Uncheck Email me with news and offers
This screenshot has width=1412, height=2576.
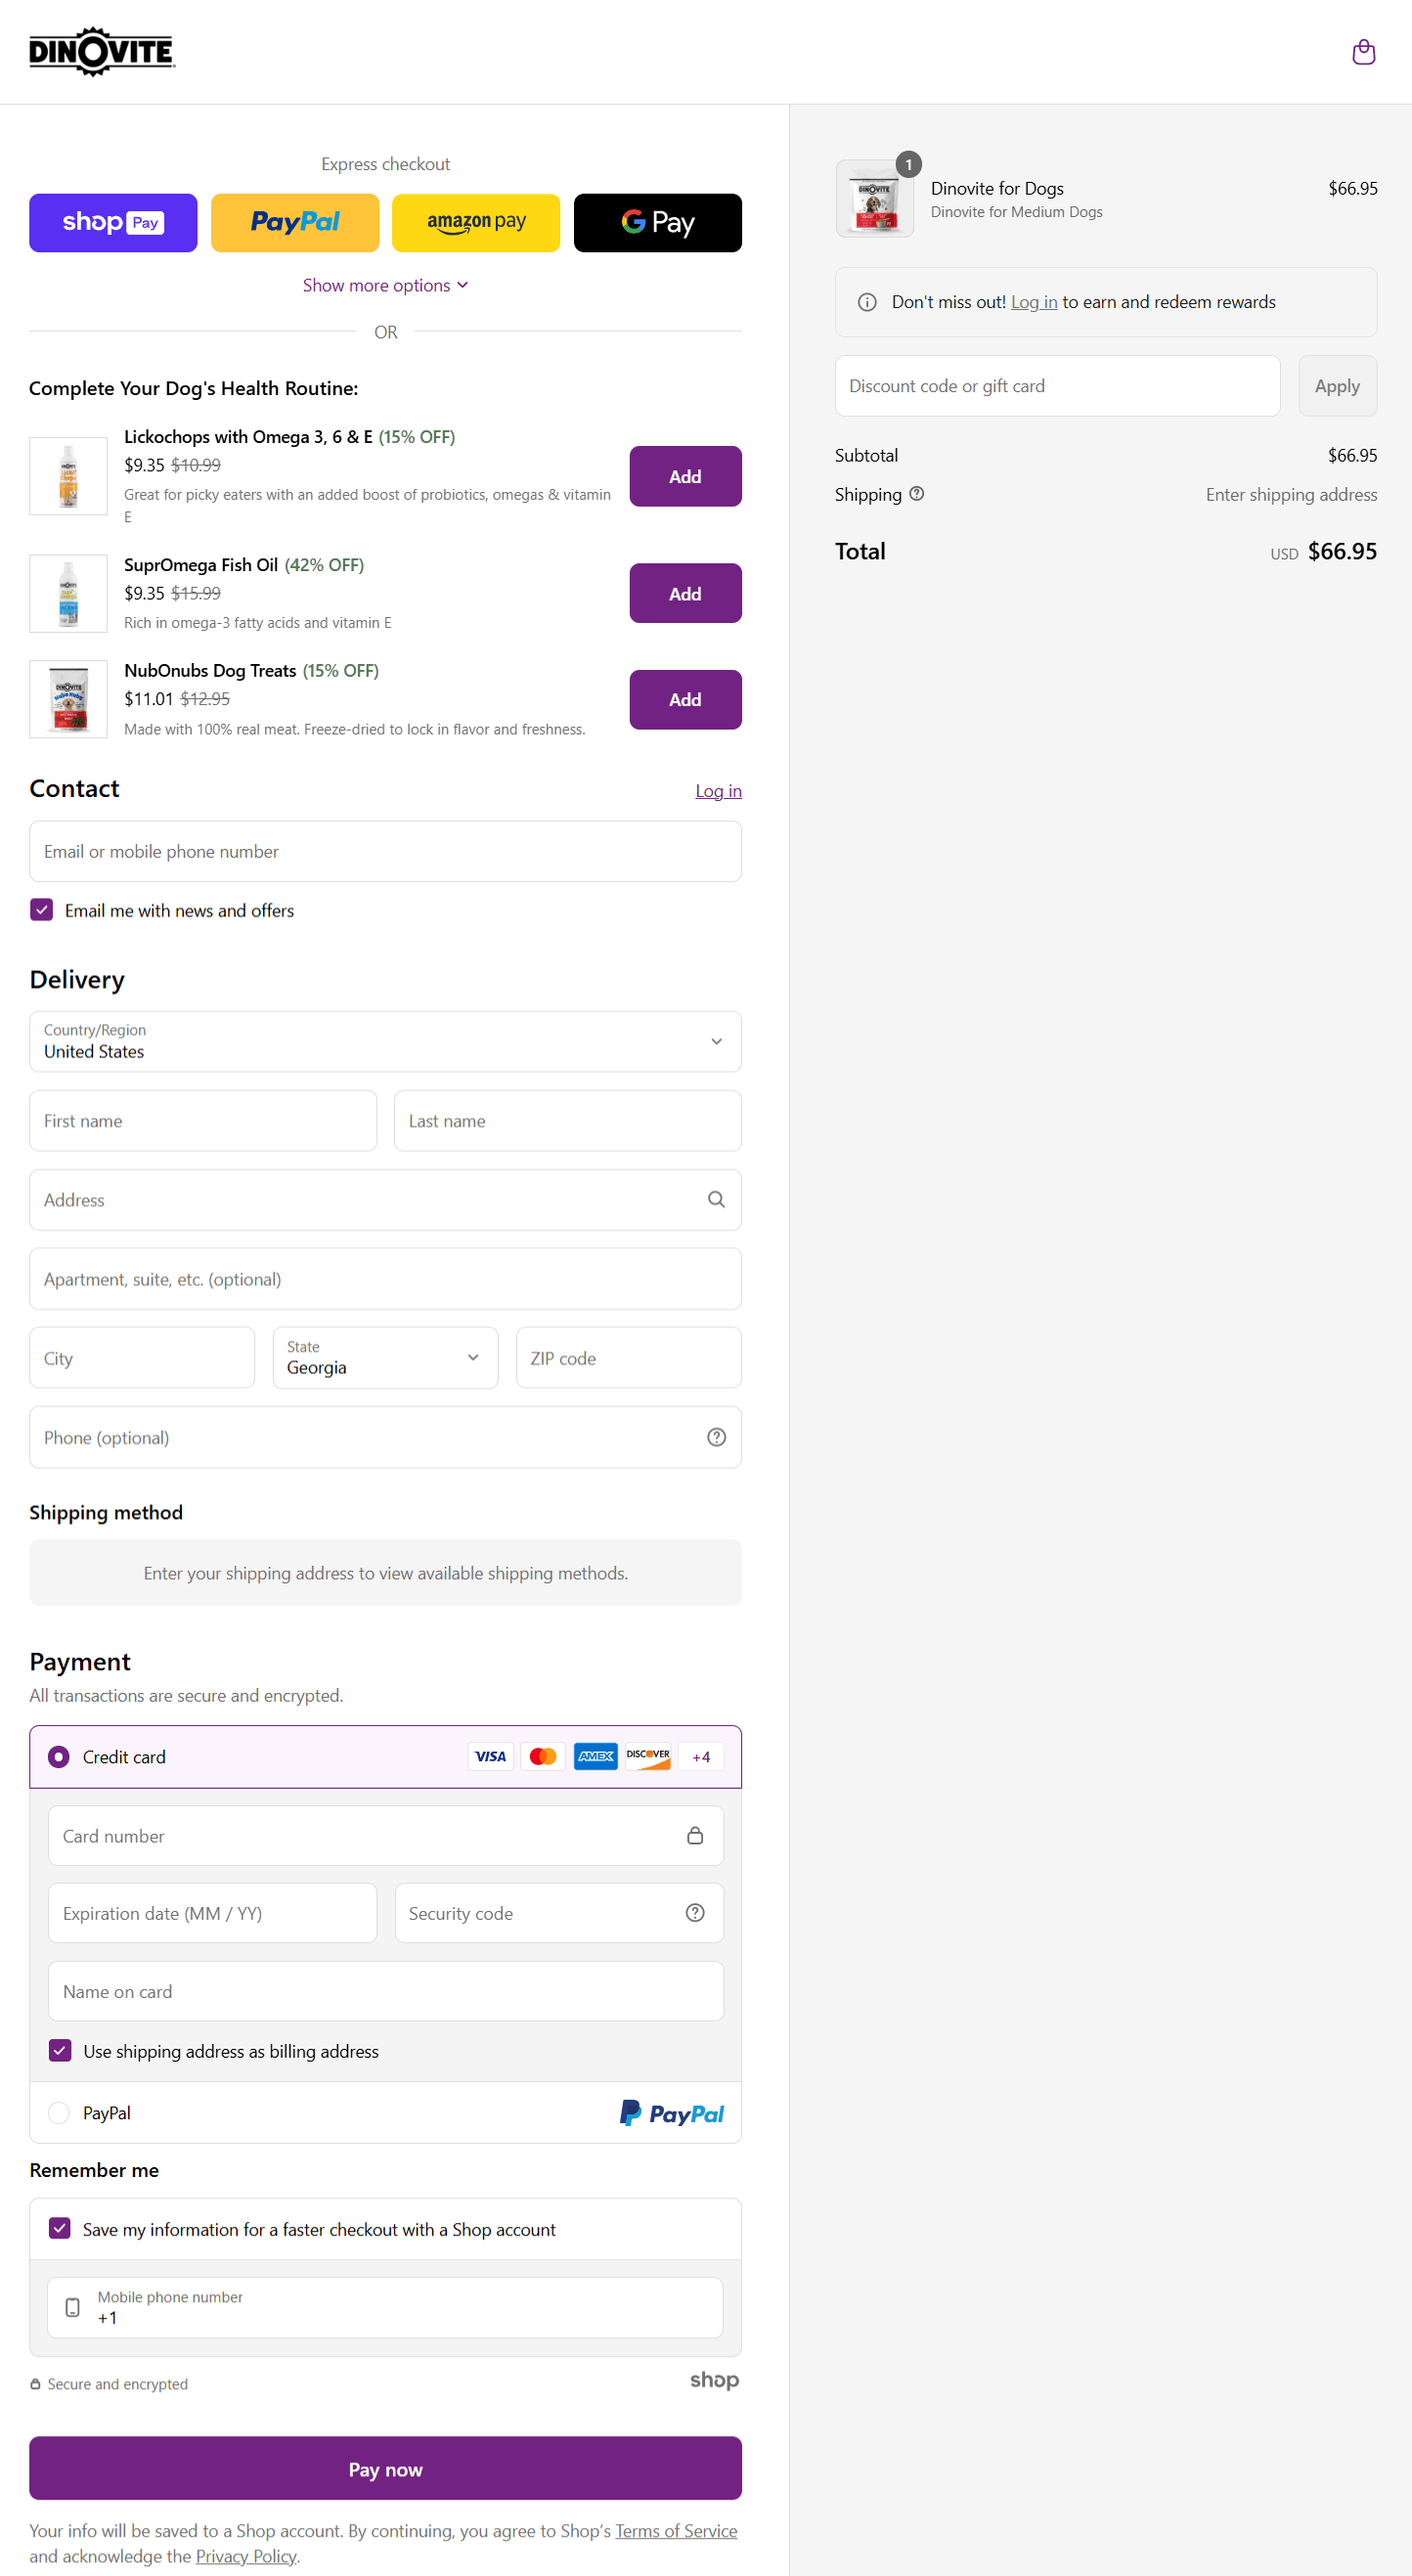click(x=42, y=910)
